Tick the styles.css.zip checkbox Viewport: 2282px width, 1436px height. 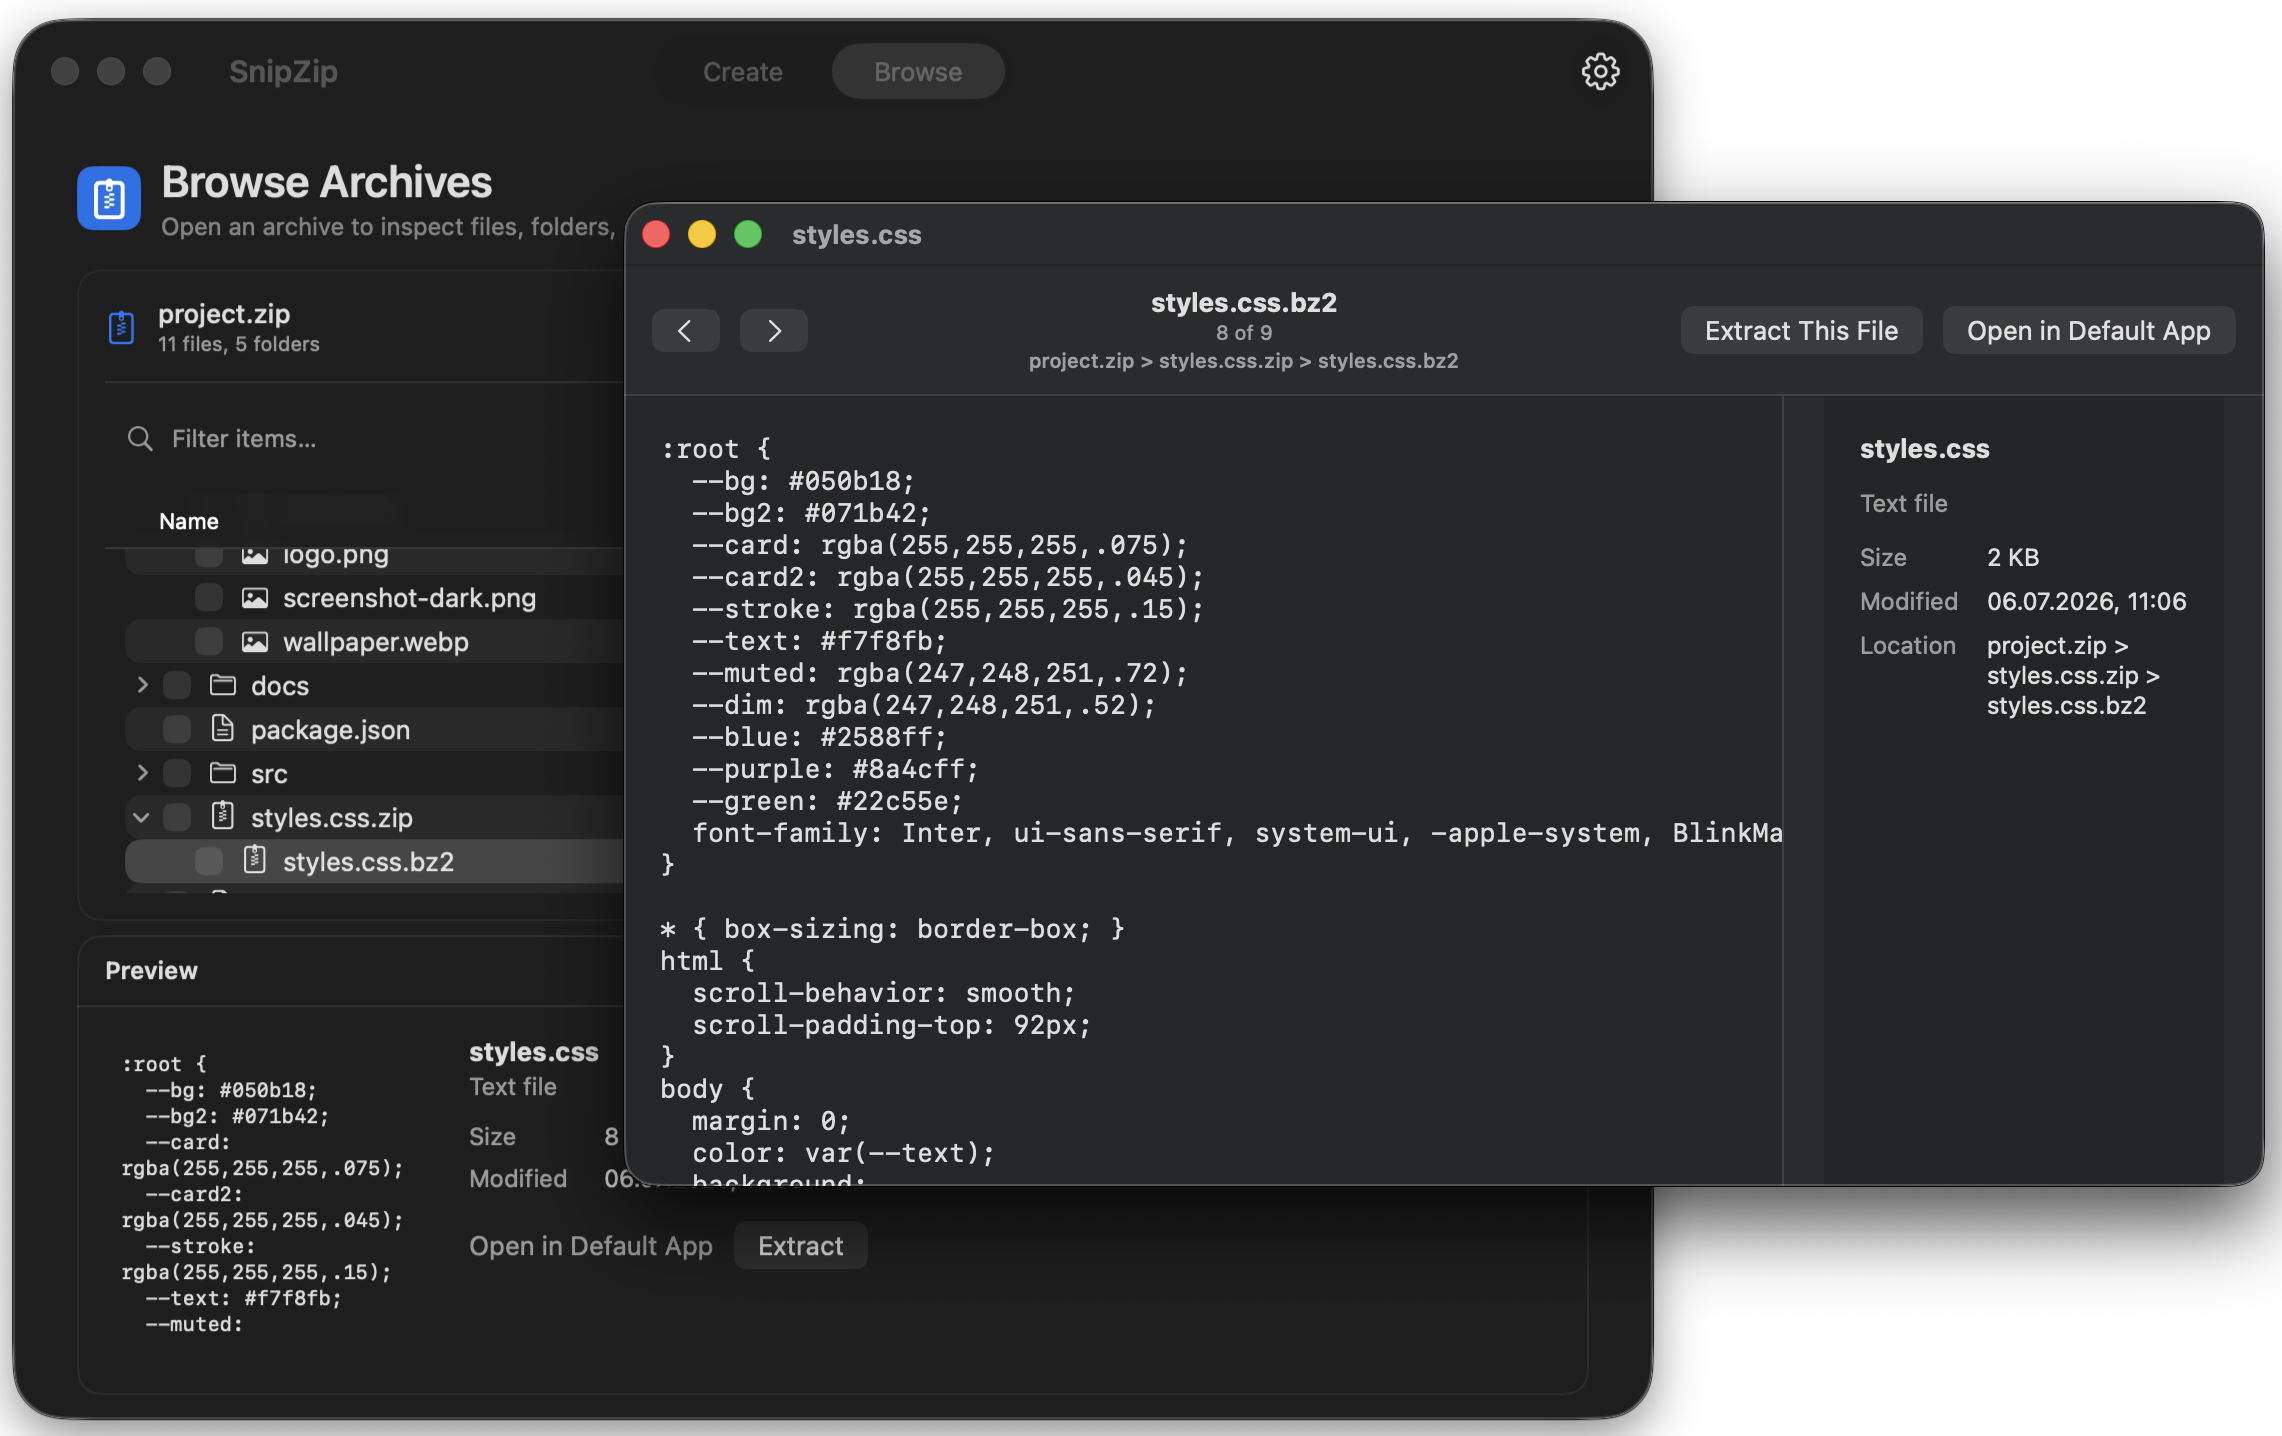(177, 818)
